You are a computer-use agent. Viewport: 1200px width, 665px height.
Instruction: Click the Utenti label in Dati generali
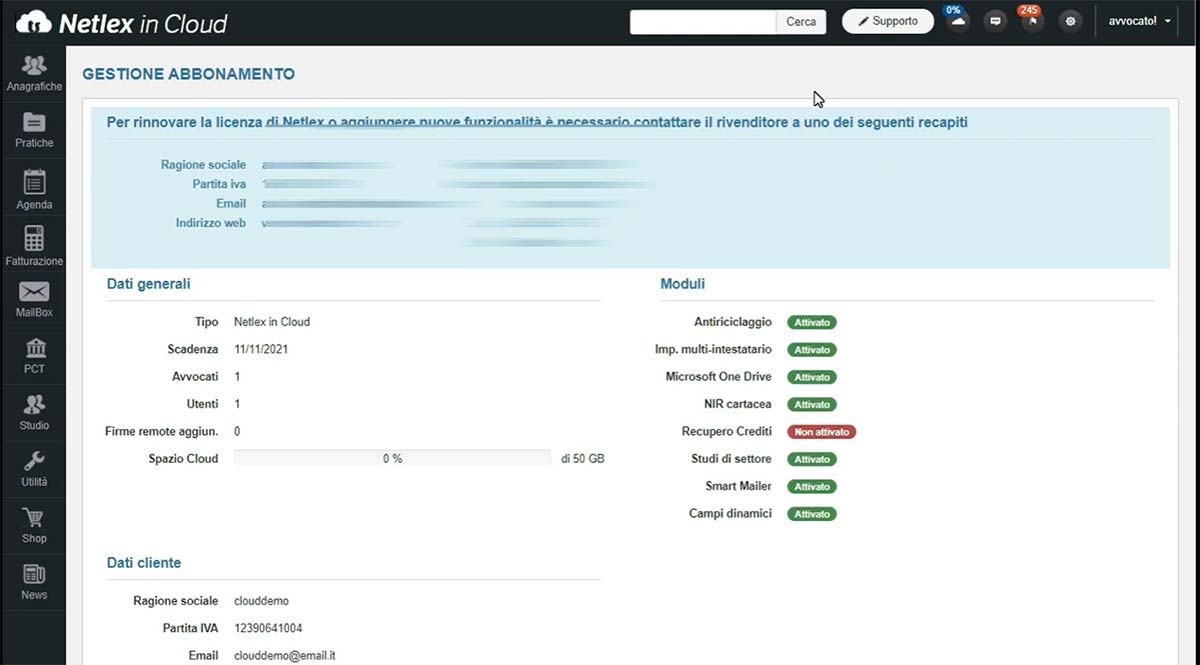click(x=202, y=404)
